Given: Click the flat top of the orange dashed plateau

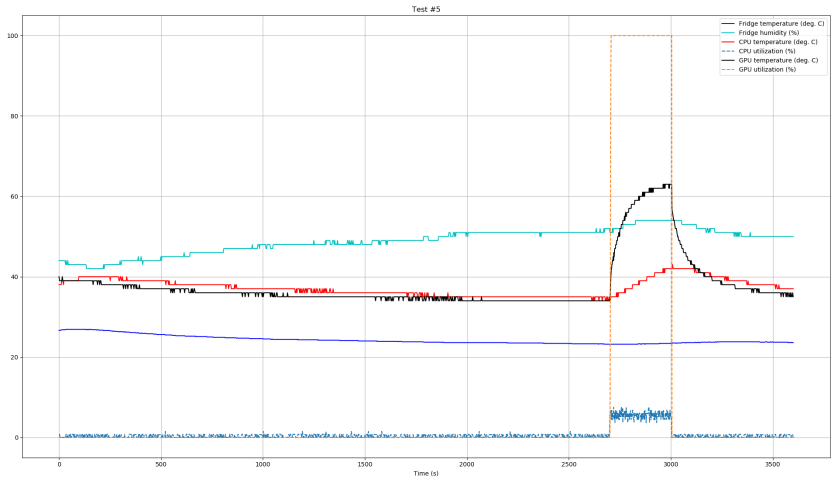Looking at the screenshot, I should tap(641, 36).
